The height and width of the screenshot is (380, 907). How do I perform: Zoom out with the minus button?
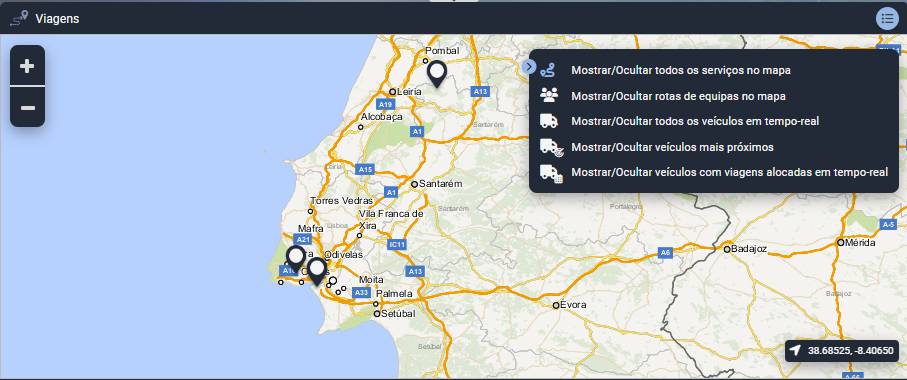(x=27, y=107)
